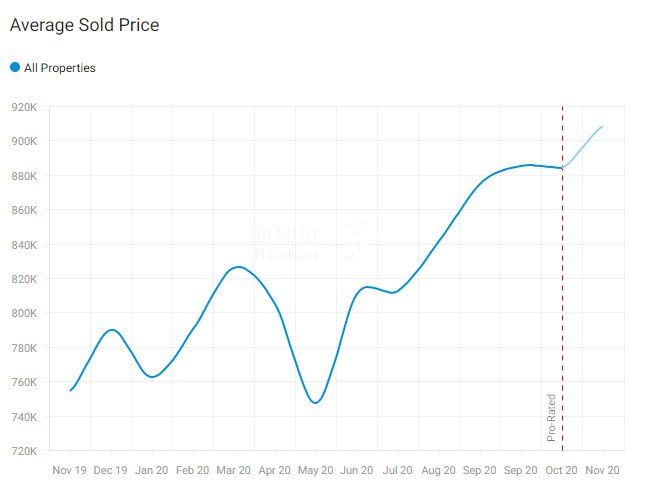Click the light blue projected line segment
The image size is (647, 482).
coord(585,145)
